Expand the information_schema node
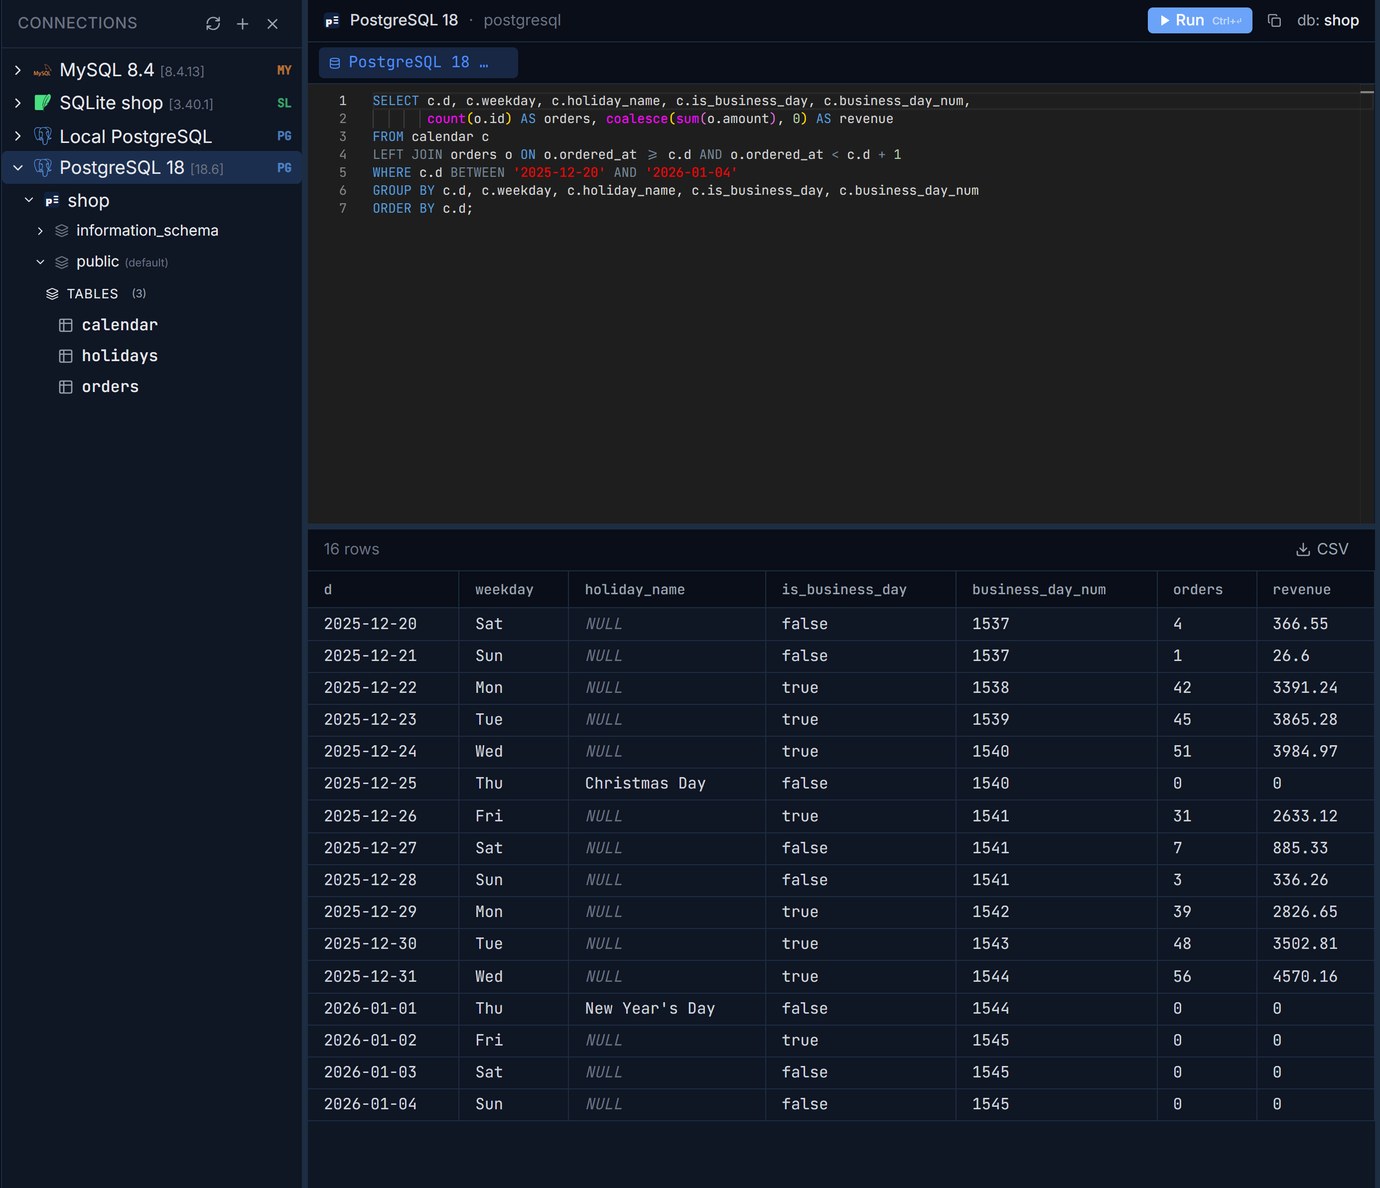This screenshot has height=1188, width=1380. pos(40,231)
